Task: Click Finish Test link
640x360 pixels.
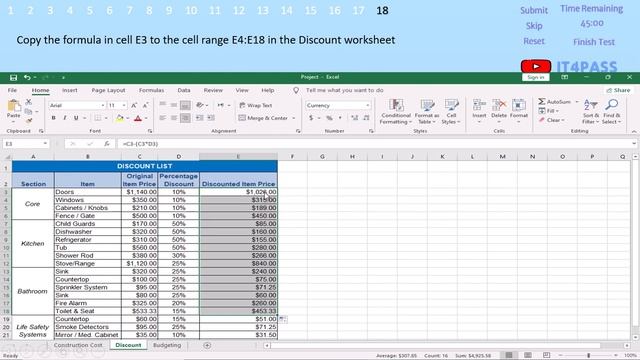Action: pyautogui.click(x=593, y=42)
